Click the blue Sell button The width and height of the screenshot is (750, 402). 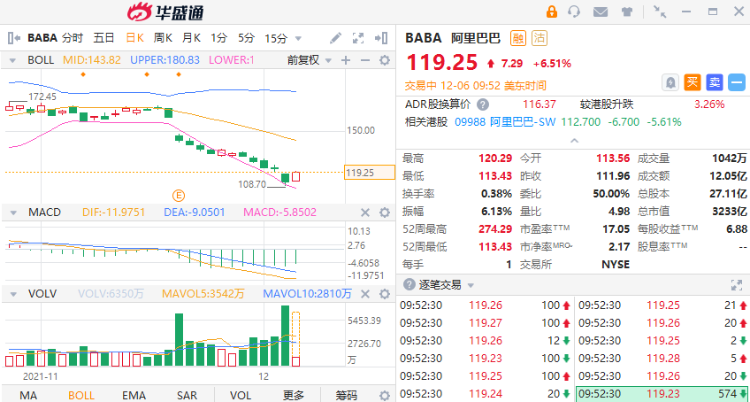(714, 82)
